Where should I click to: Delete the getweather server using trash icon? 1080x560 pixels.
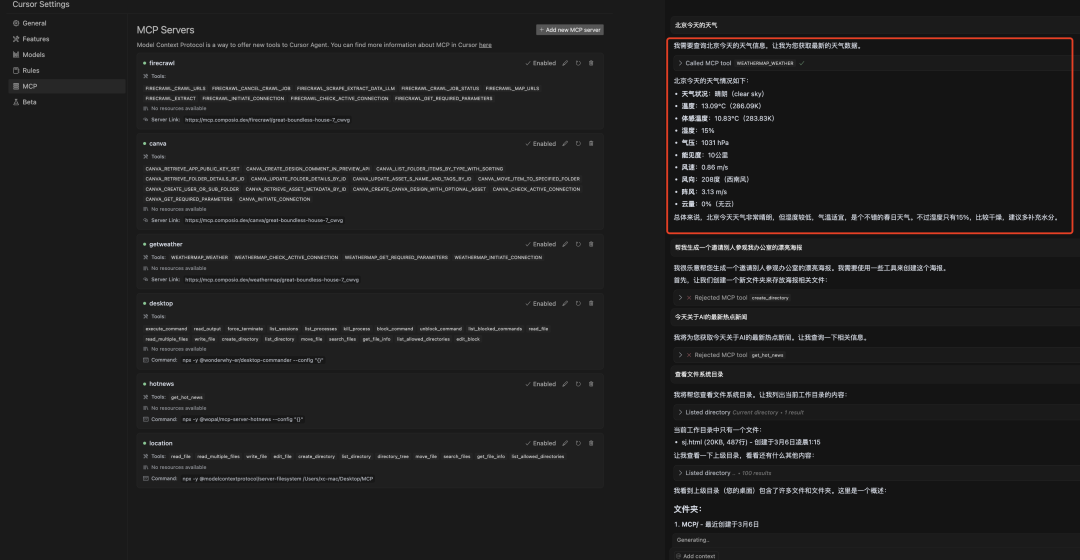pos(591,244)
